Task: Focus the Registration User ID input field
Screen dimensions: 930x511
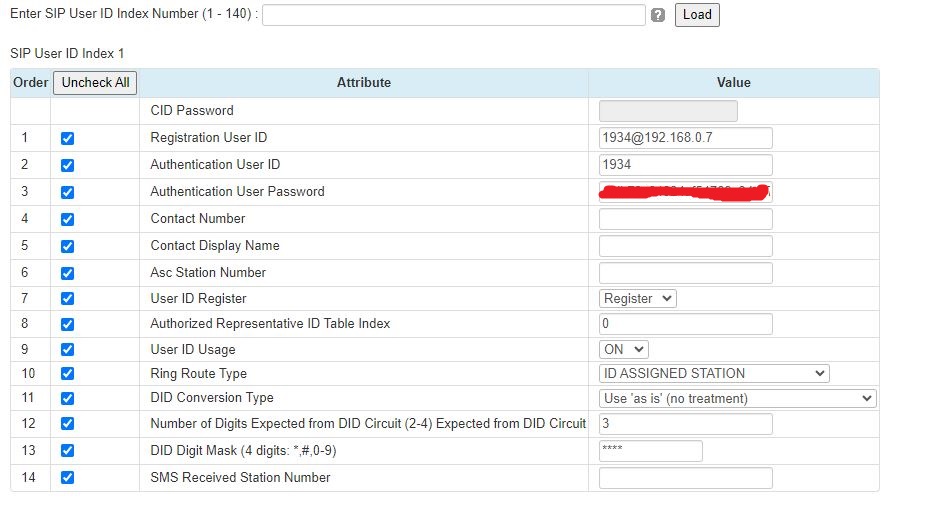Action: pyautogui.click(x=685, y=138)
